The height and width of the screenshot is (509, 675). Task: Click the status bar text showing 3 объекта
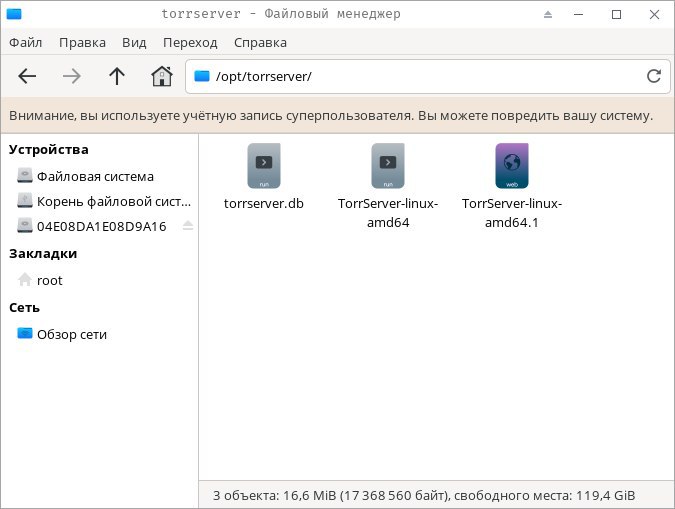click(424, 495)
